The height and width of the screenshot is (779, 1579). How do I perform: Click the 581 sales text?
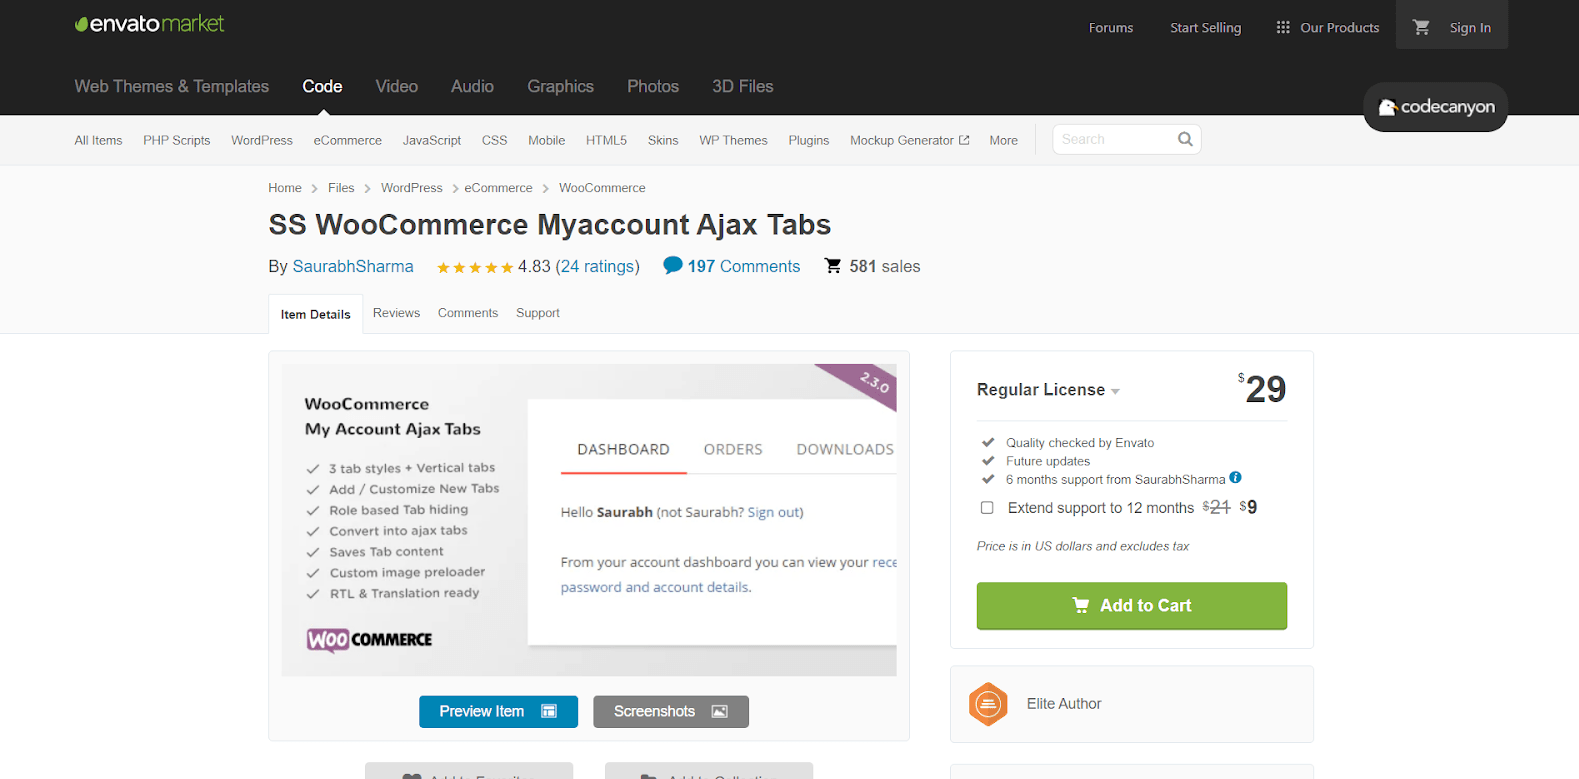[x=885, y=266]
